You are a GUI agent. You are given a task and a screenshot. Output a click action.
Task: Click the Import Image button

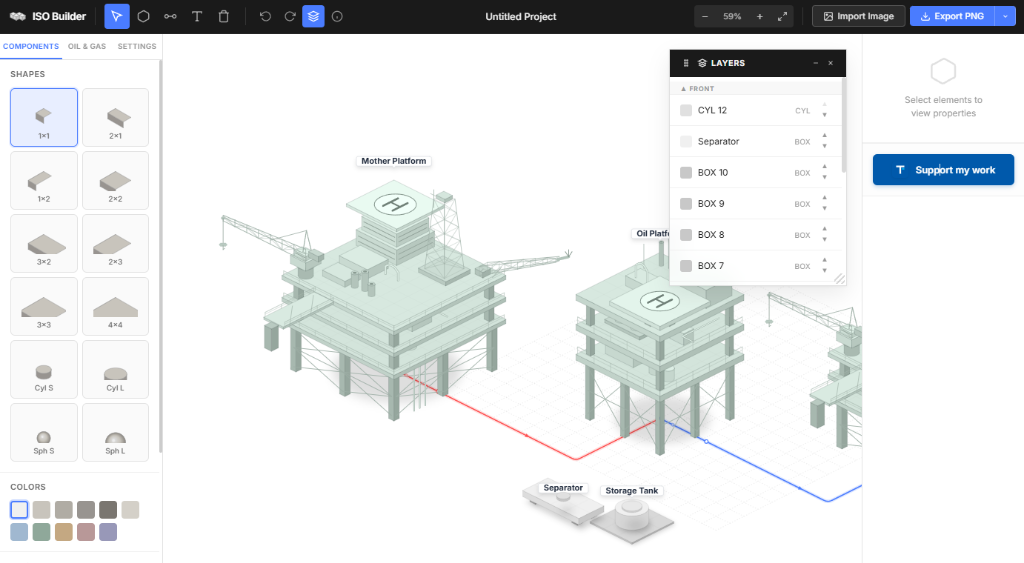pos(858,16)
